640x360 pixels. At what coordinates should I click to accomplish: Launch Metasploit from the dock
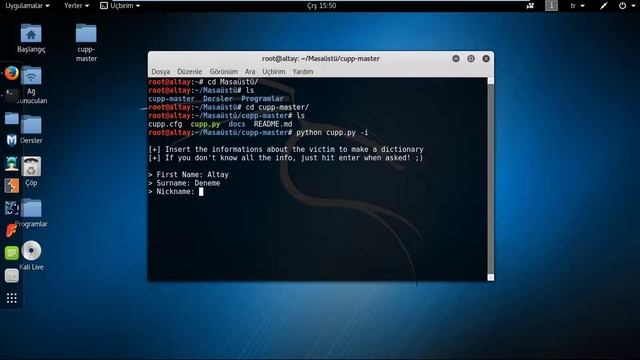11,140
